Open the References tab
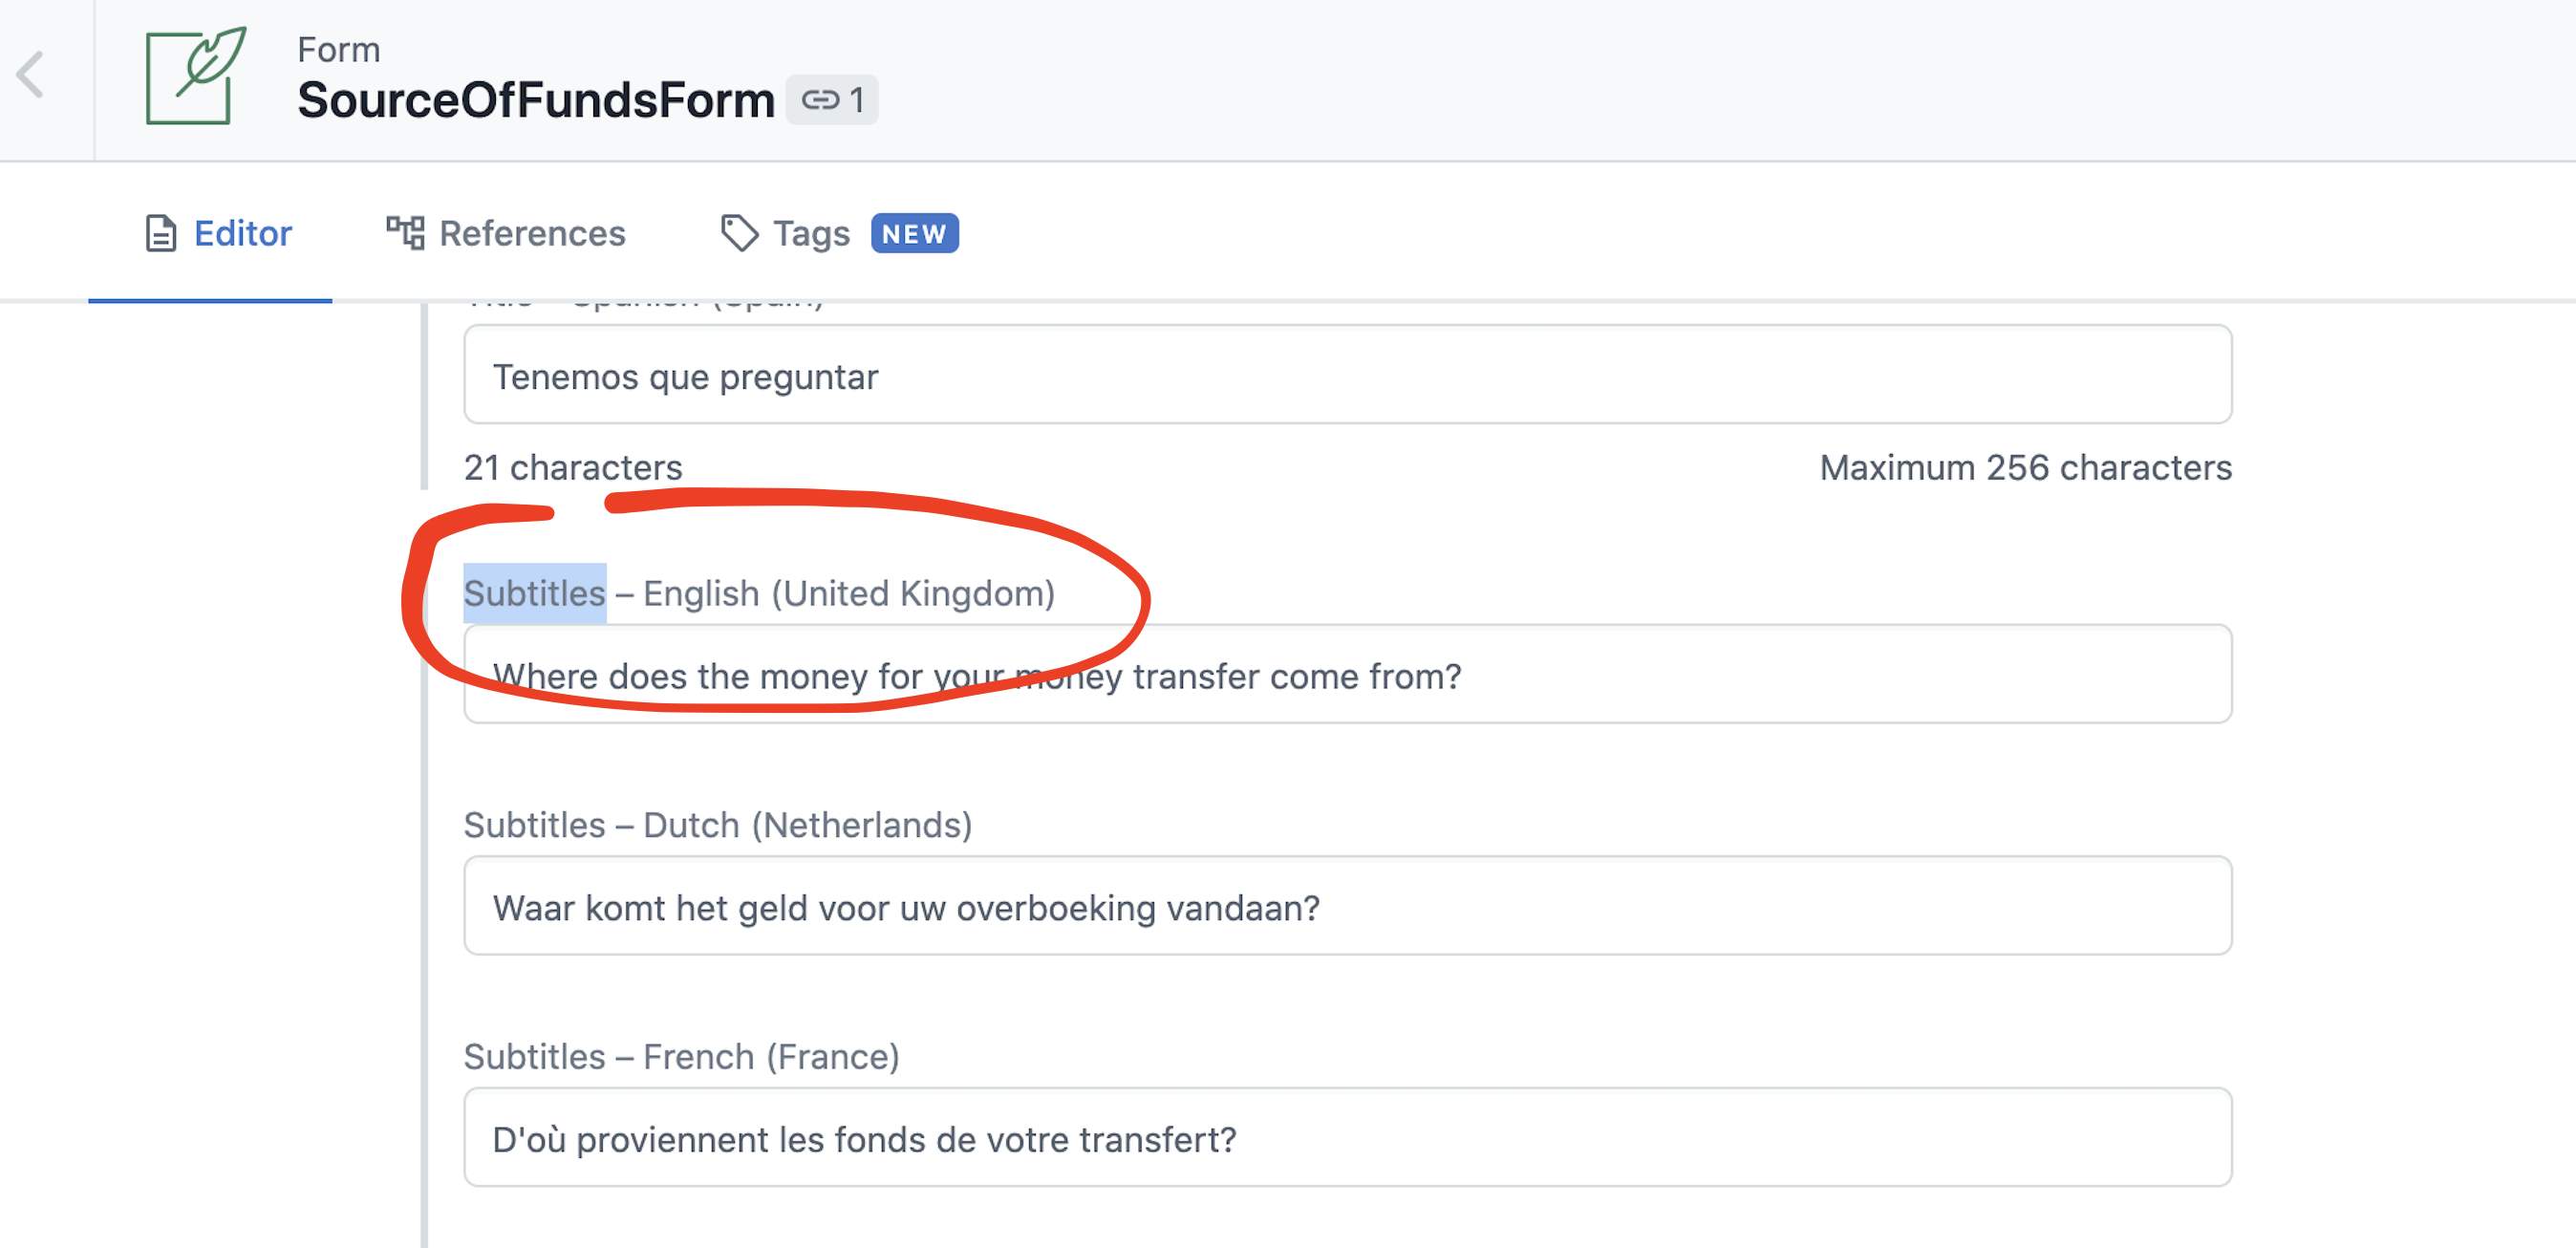This screenshot has width=2576, height=1248. (x=506, y=233)
